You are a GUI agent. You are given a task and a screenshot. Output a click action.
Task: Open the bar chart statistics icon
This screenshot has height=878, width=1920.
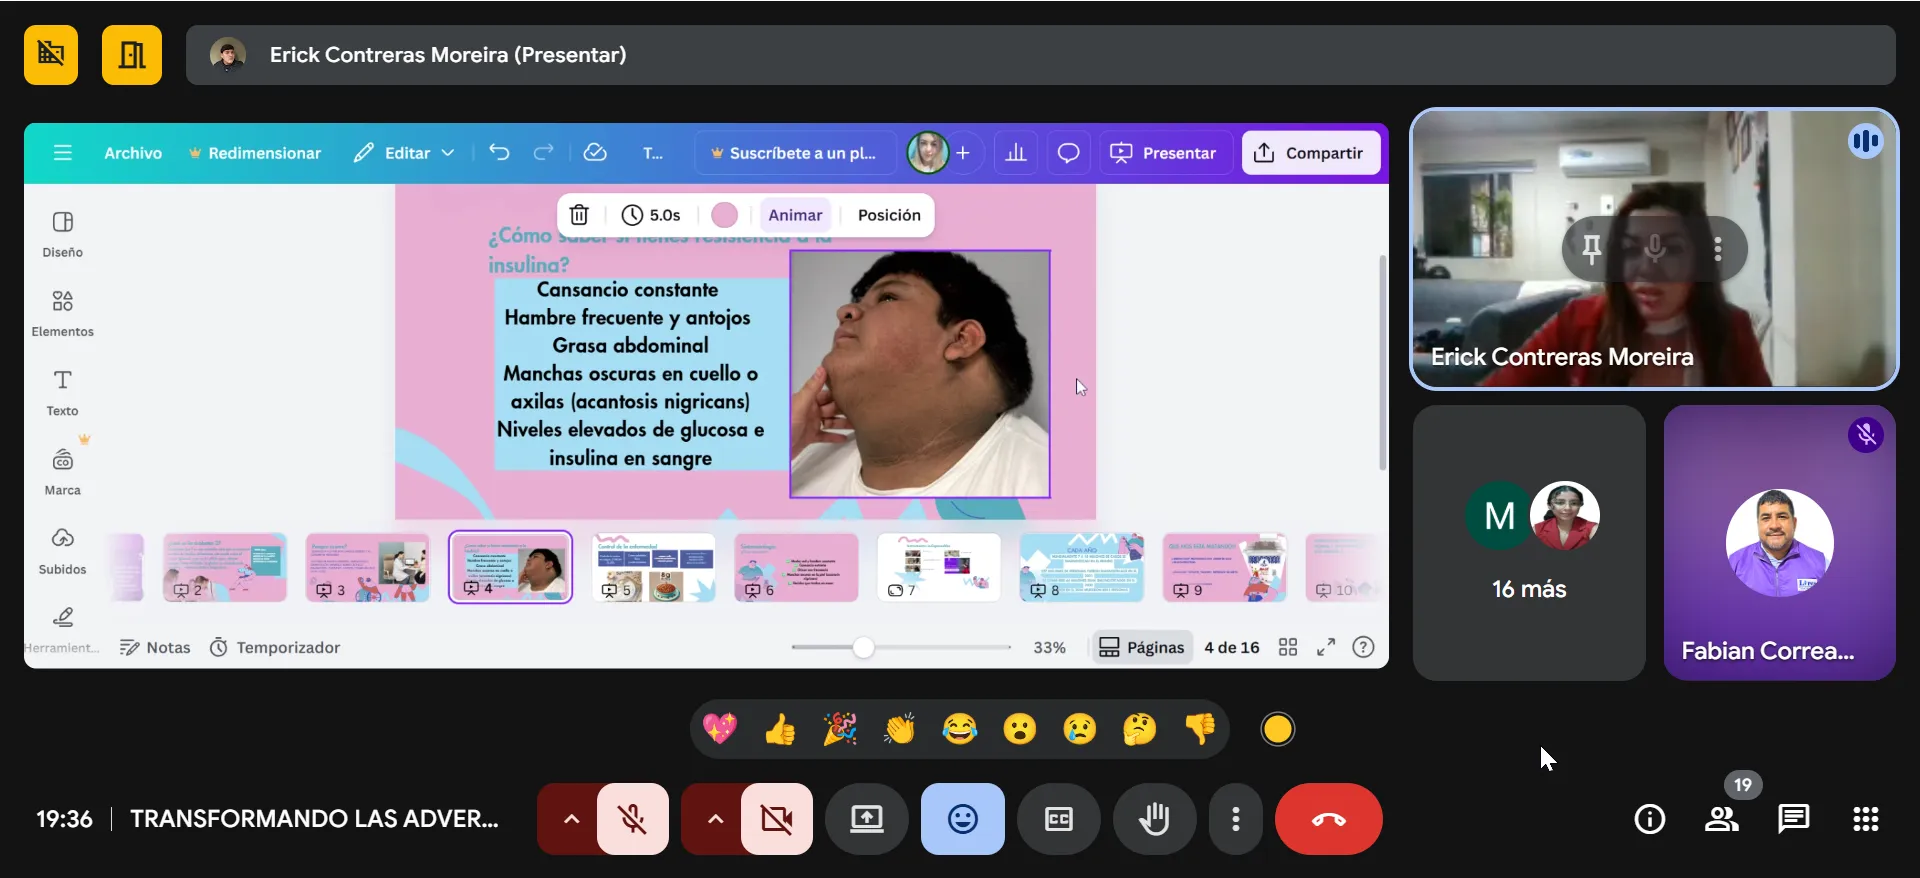pos(1016,153)
